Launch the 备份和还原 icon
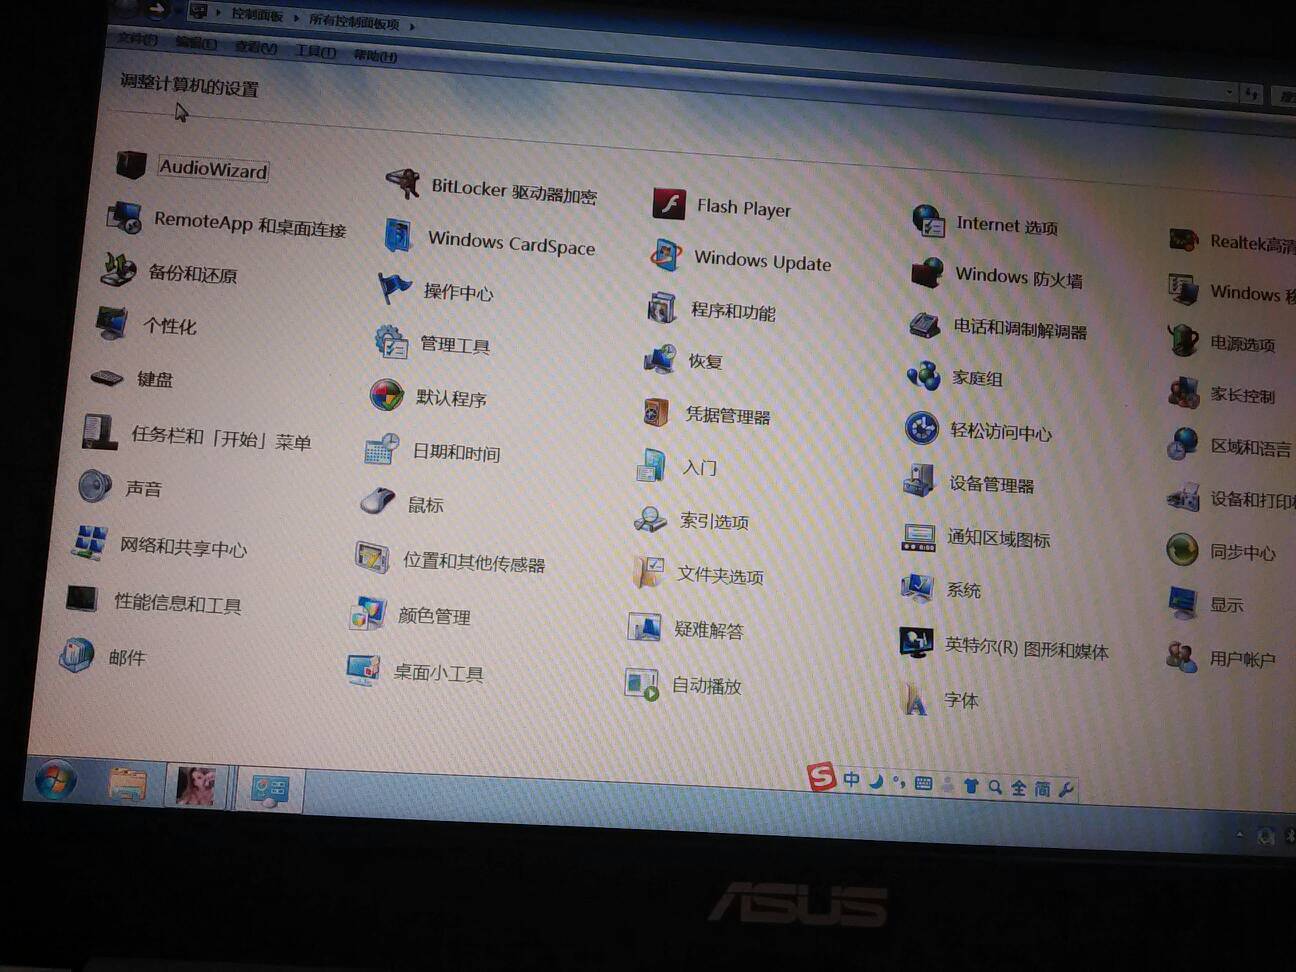Image resolution: width=1296 pixels, height=972 pixels. (119, 268)
